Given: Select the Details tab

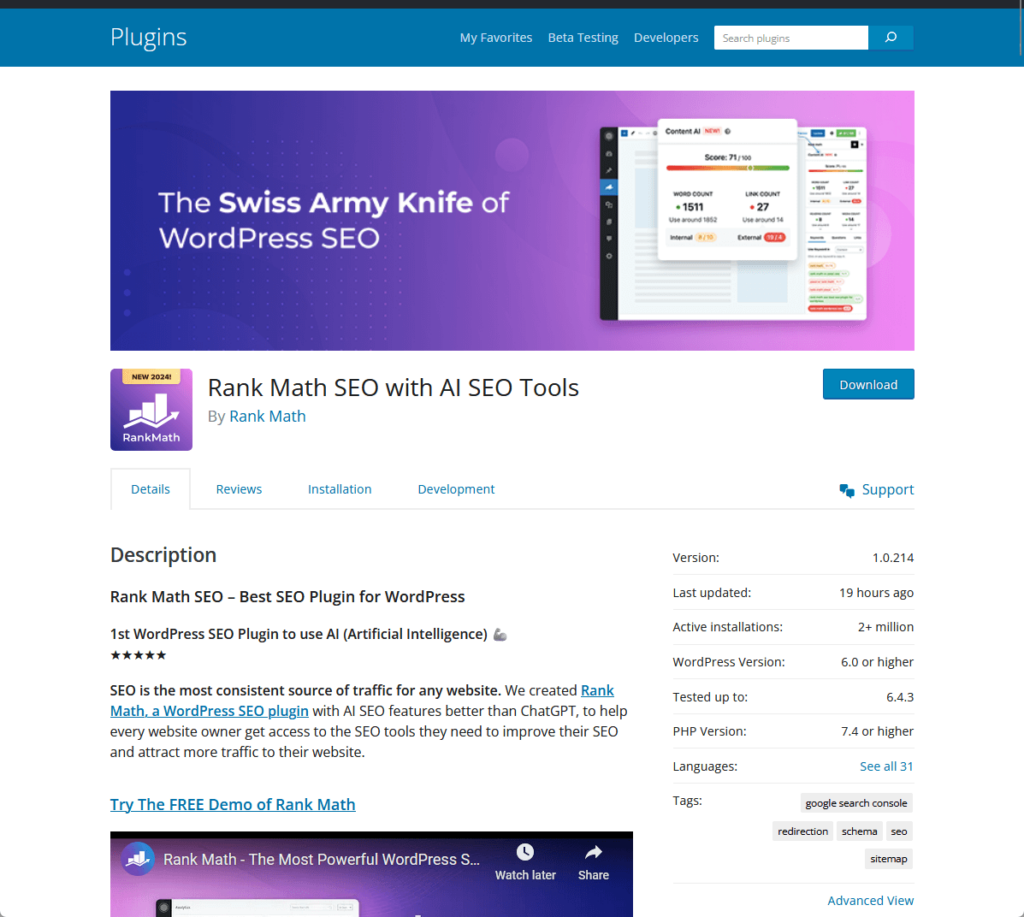Looking at the screenshot, I should click(x=150, y=489).
